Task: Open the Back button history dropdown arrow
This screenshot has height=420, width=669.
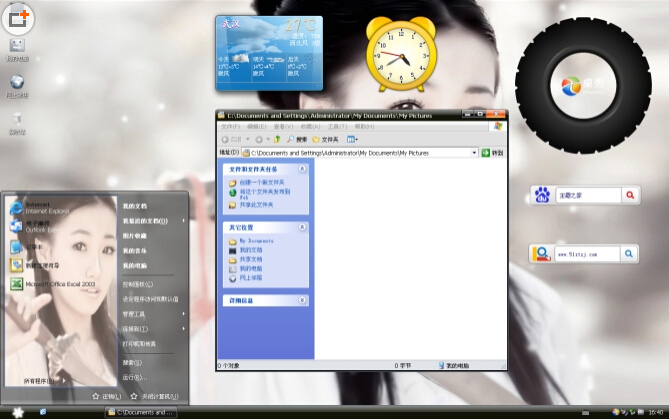Action: pos(247,139)
